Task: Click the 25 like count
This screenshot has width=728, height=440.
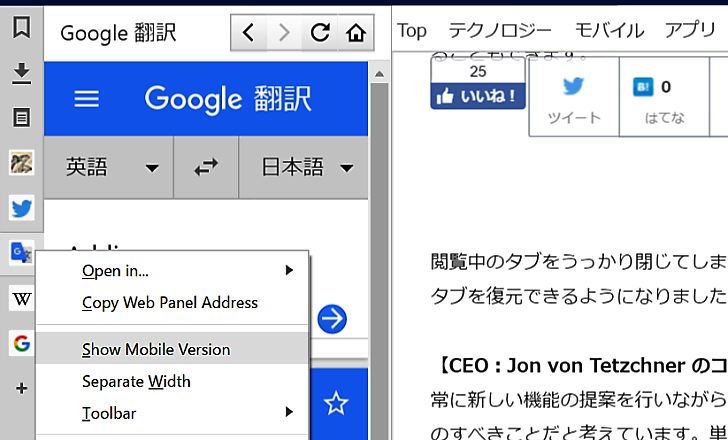Action: point(478,71)
